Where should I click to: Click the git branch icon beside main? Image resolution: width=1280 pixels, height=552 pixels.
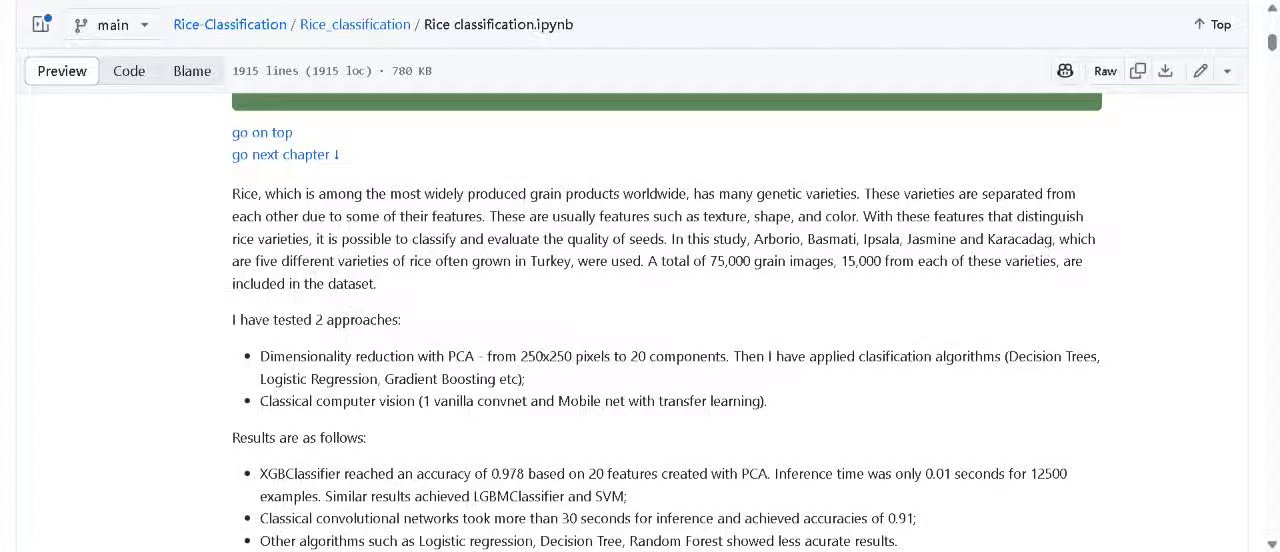coord(81,25)
